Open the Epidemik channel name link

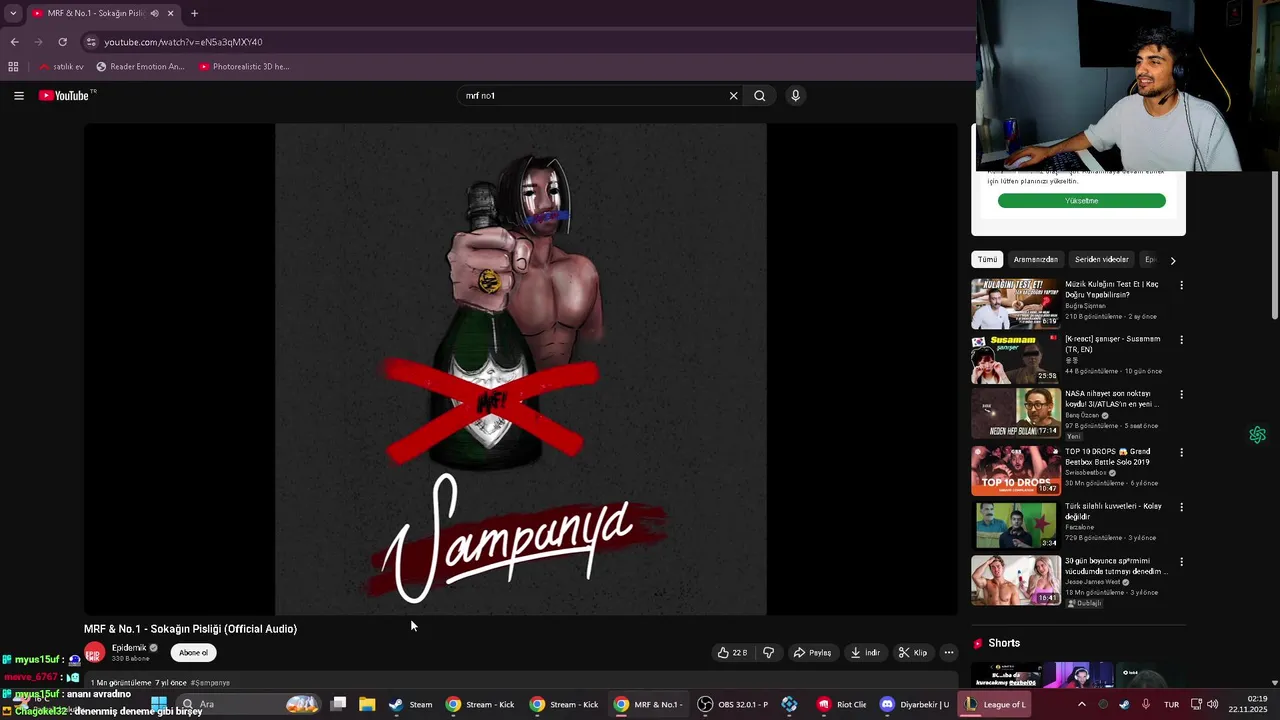(129, 648)
